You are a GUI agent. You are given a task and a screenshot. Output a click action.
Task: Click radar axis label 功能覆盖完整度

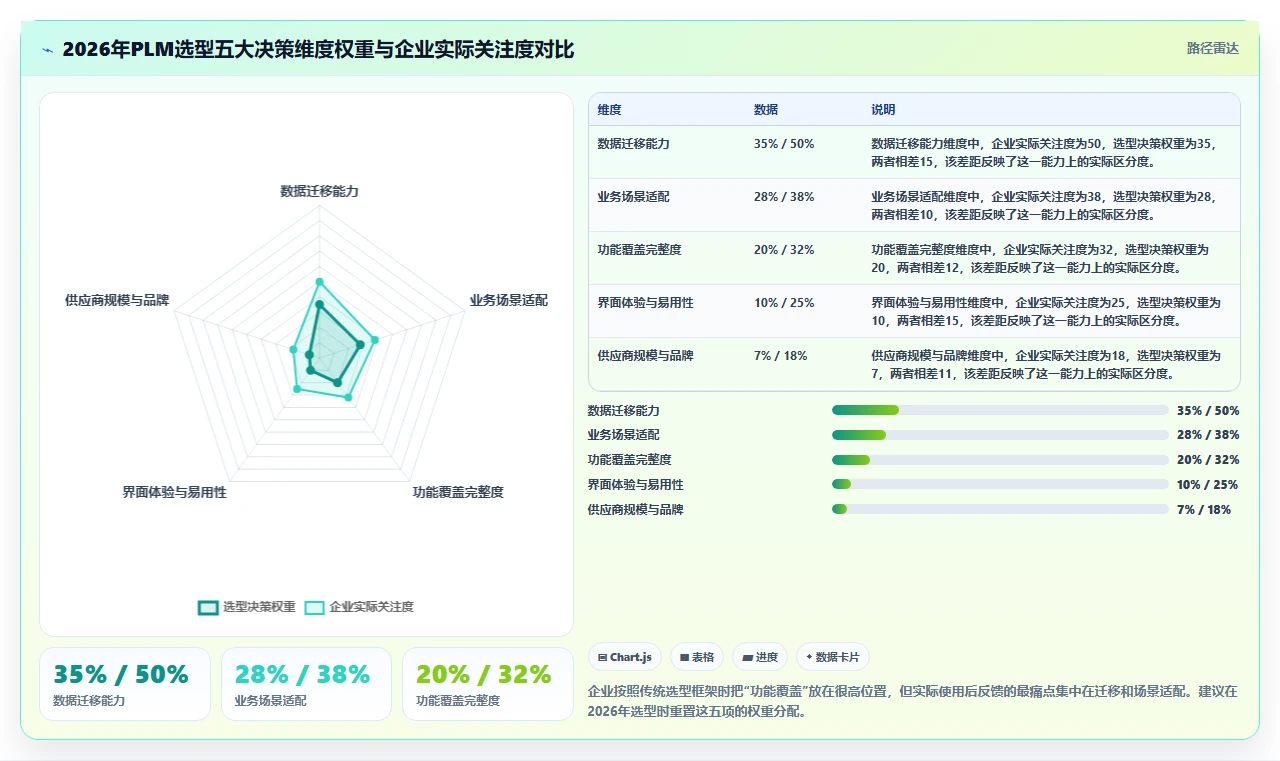coord(458,492)
